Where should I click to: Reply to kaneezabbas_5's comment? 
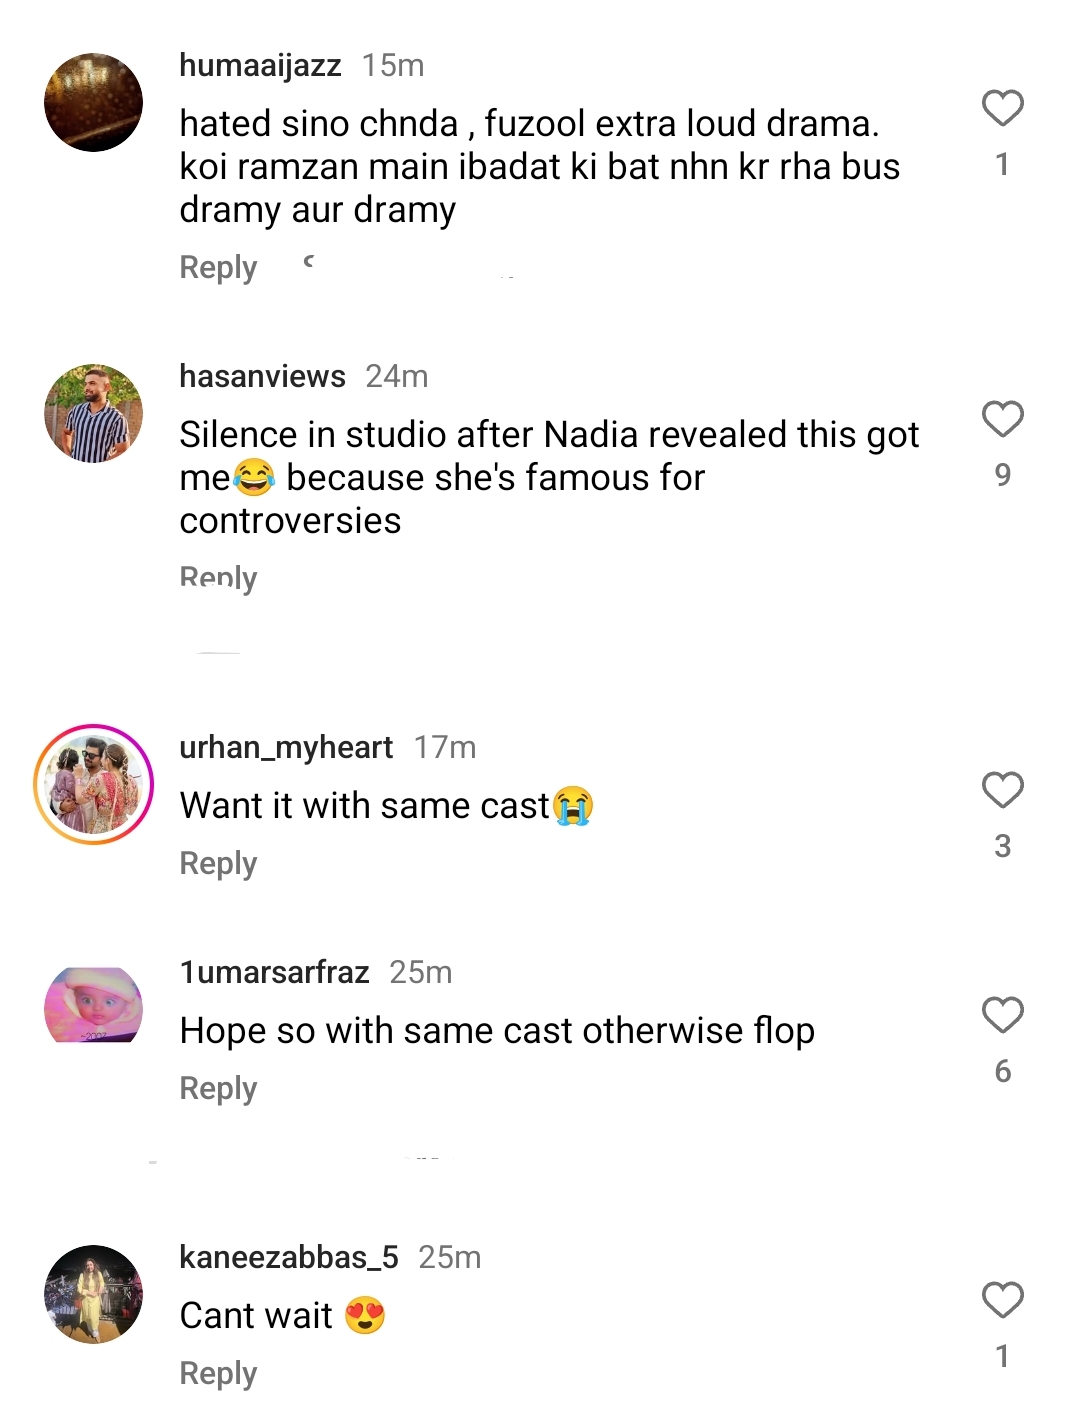(218, 1373)
